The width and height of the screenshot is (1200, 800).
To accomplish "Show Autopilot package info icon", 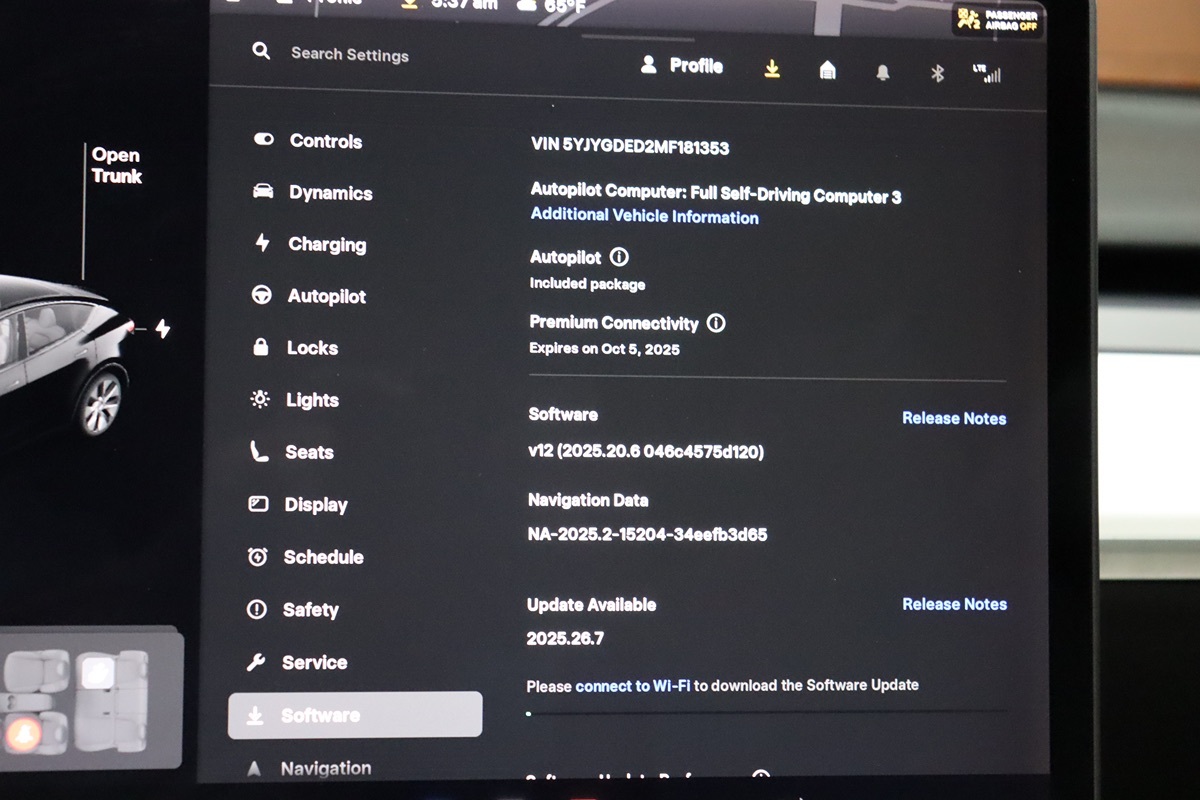I will coord(619,257).
